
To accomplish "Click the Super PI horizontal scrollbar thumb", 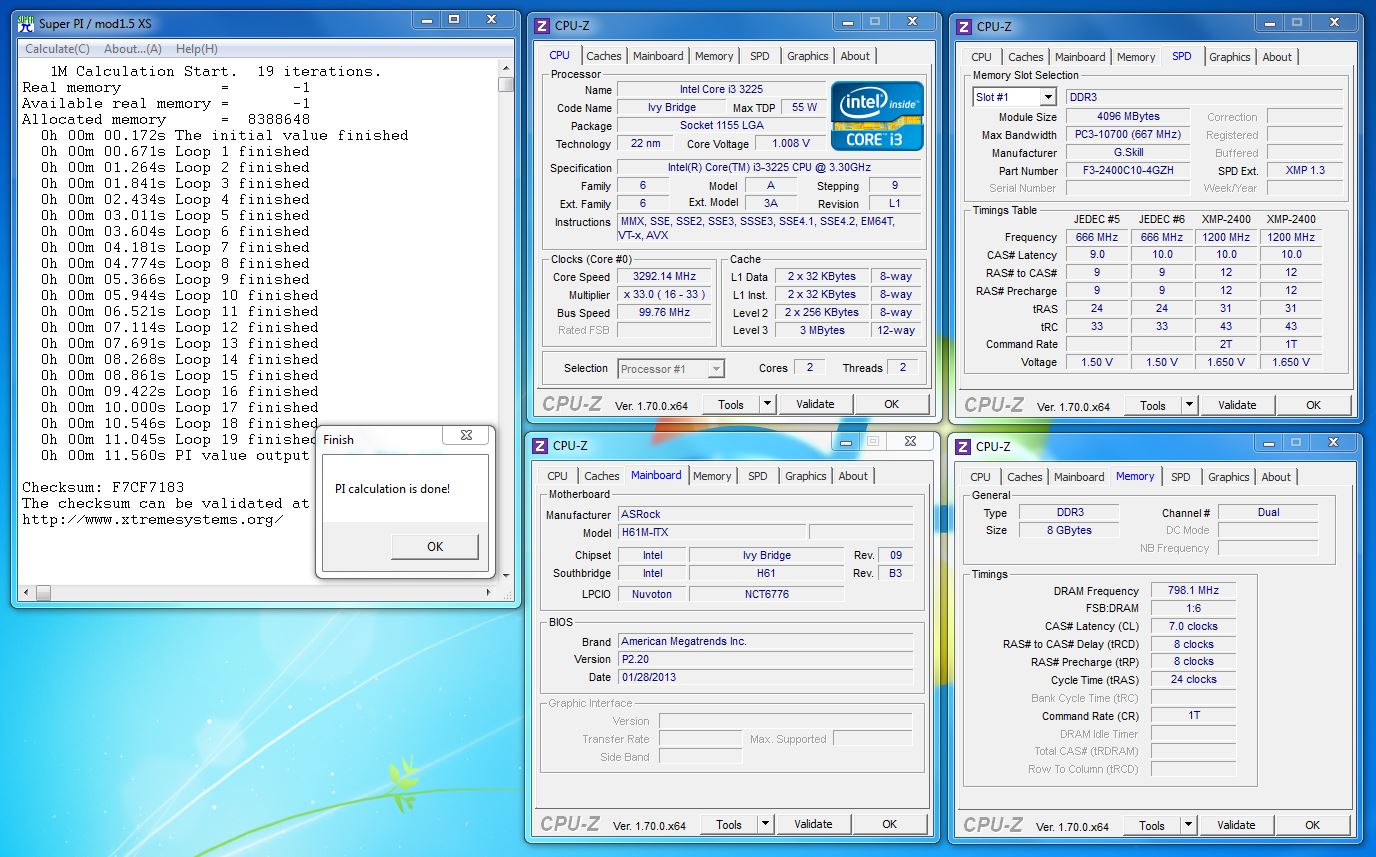I will (43, 593).
